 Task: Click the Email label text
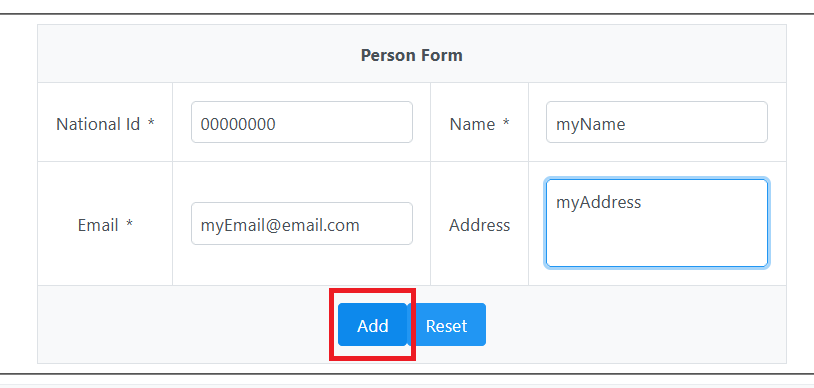(x=98, y=225)
